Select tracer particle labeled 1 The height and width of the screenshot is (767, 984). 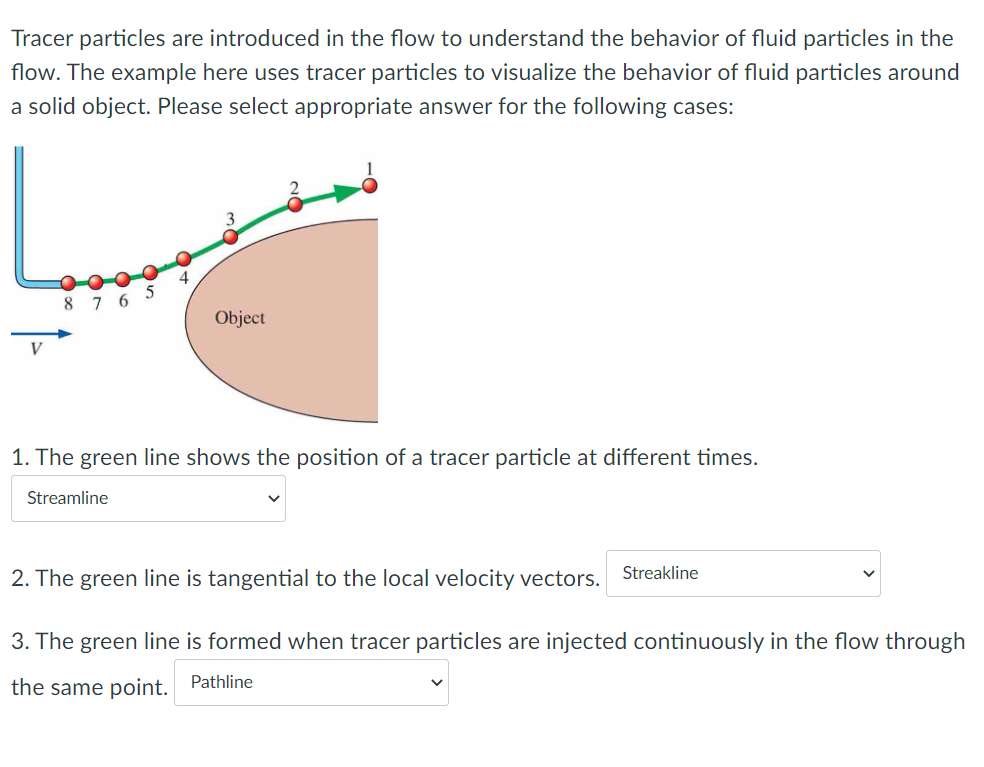pos(369,186)
